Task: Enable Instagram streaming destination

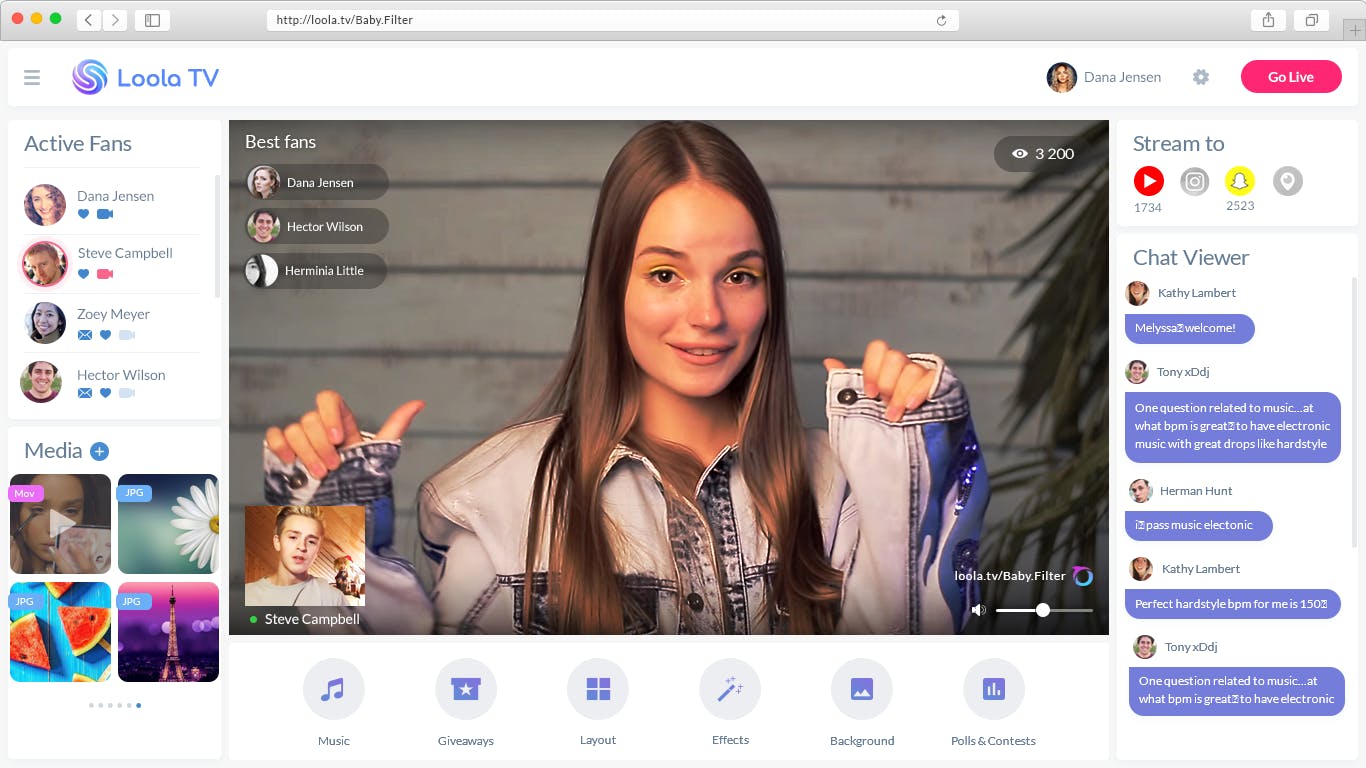Action: [x=1195, y=181]
